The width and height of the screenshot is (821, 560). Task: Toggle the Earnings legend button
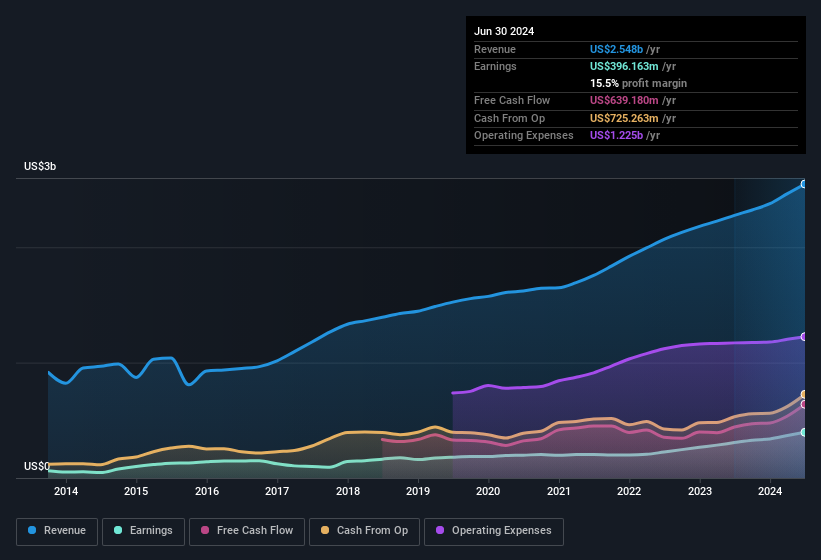tap(143, 532)
